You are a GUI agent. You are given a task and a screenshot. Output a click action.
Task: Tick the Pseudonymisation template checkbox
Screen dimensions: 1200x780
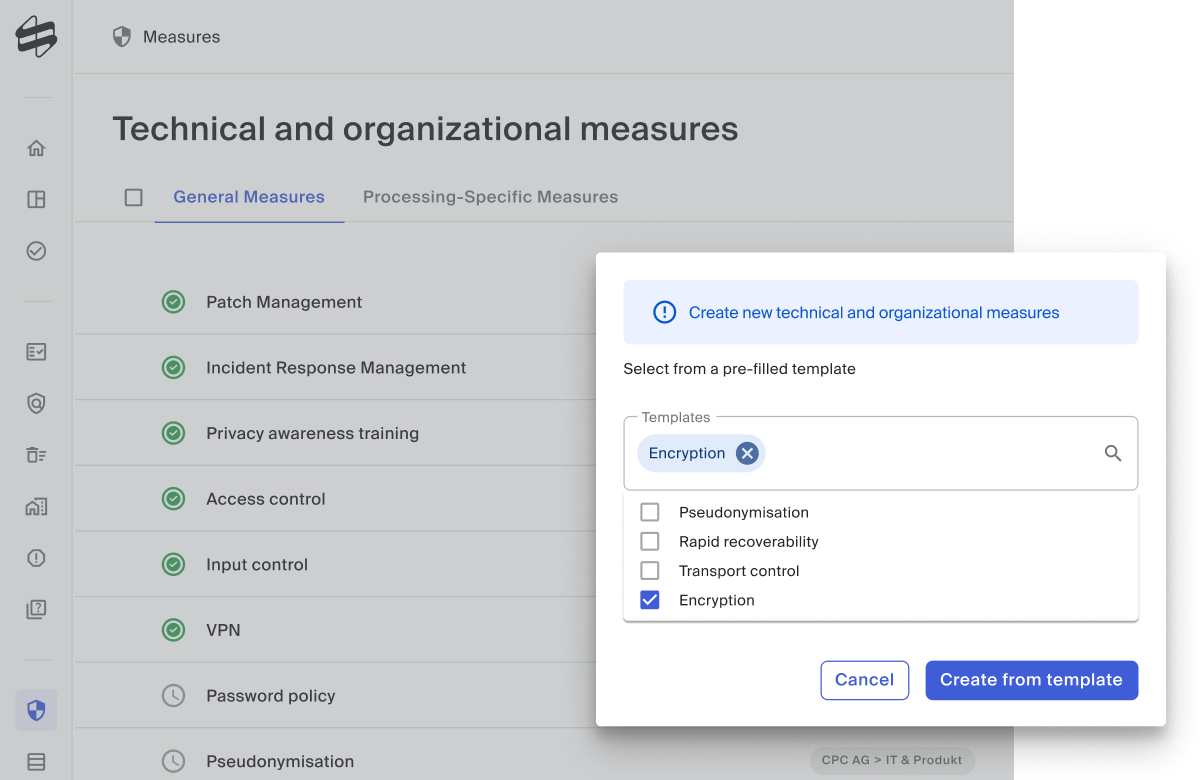click(x=650, y=512)
